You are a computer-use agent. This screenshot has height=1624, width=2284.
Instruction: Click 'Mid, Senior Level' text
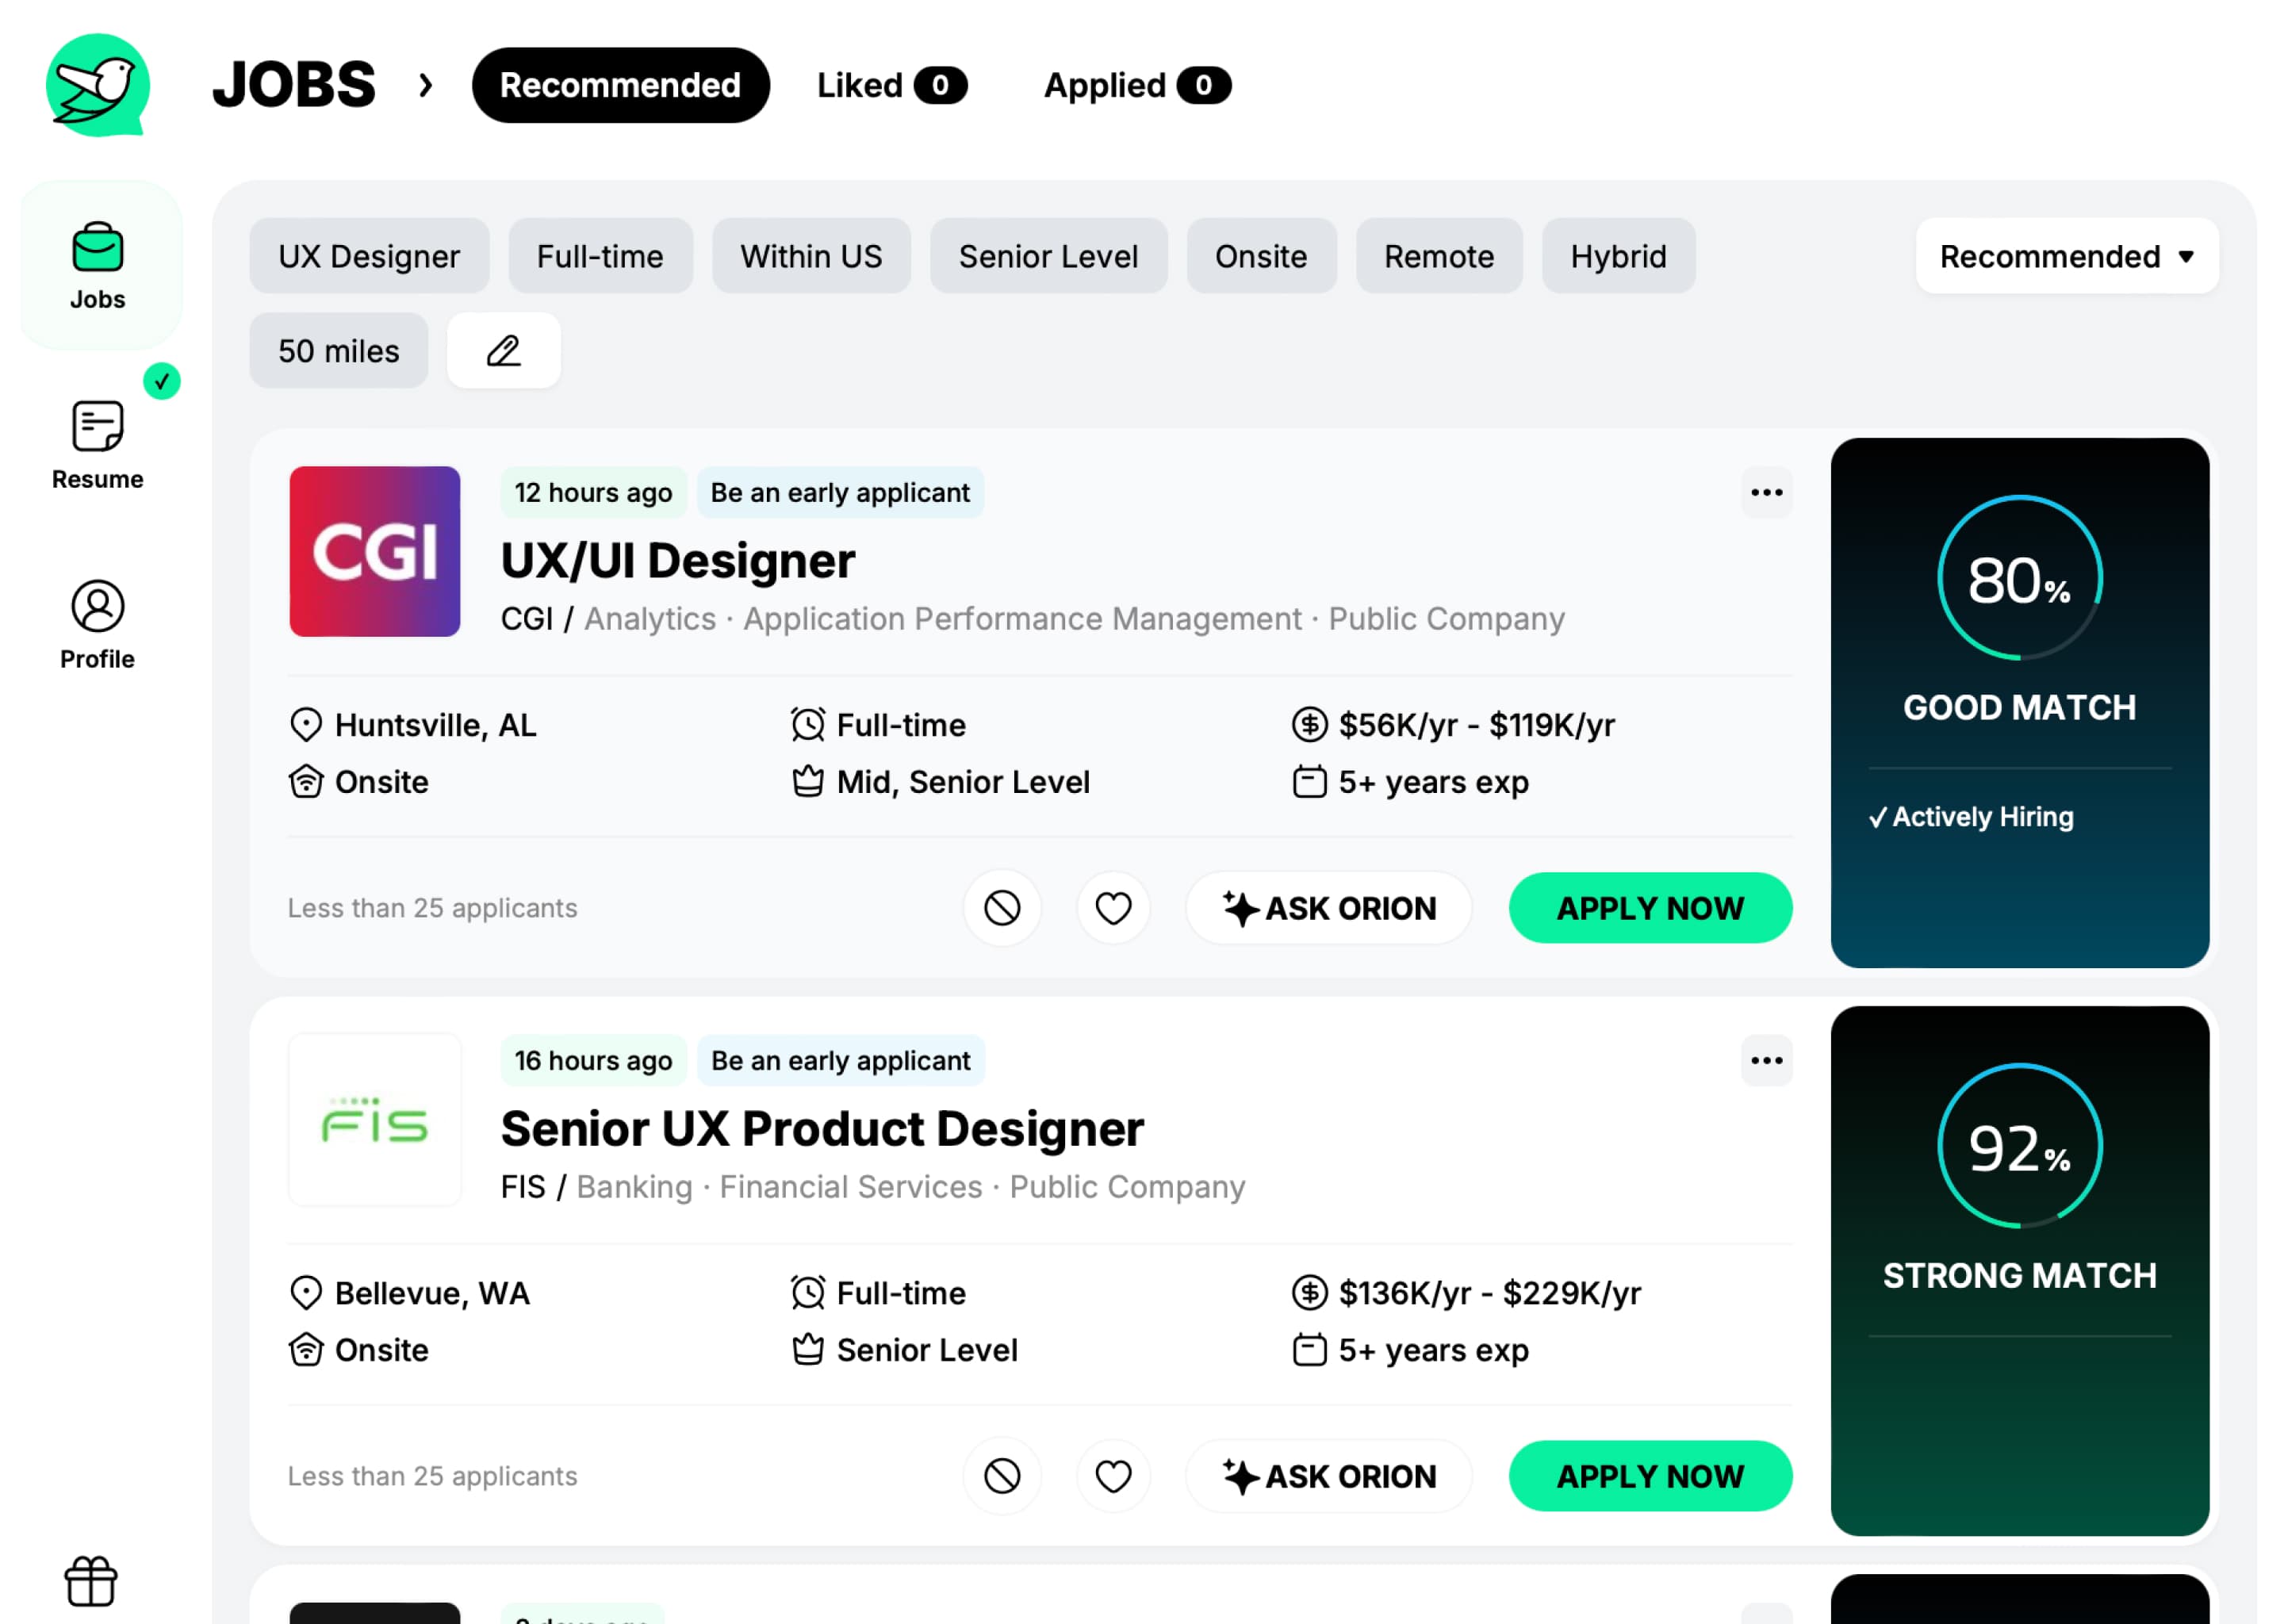coord(962,782)
